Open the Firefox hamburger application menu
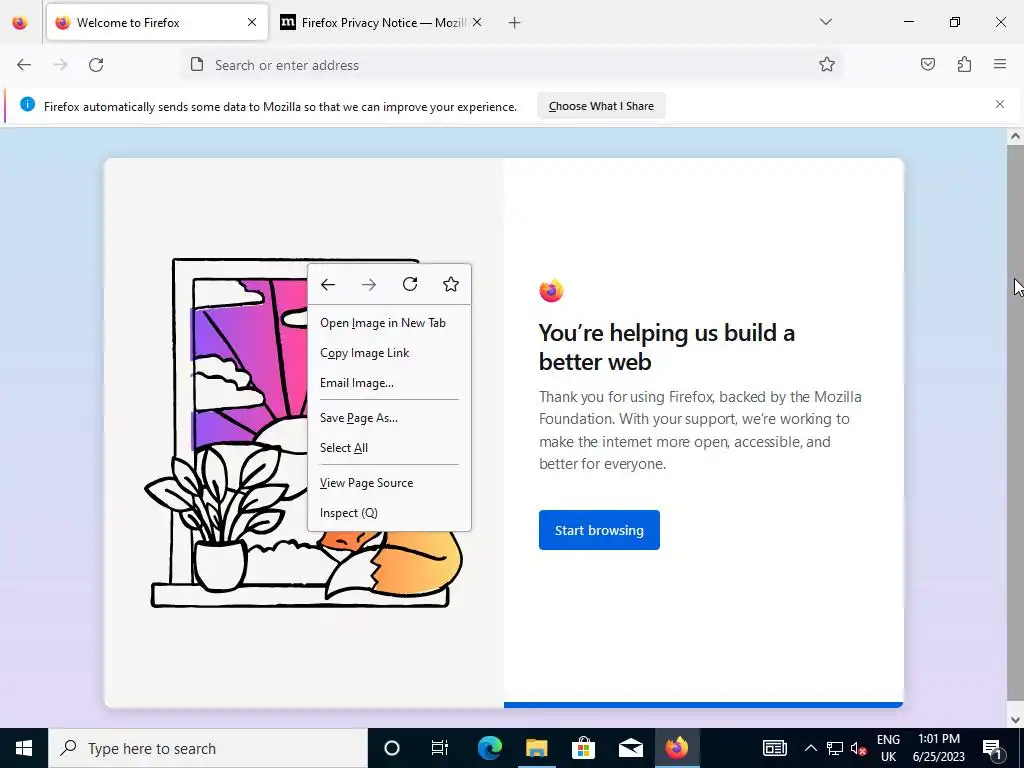The image size is (1024, 768). (x=1000, y=64)
